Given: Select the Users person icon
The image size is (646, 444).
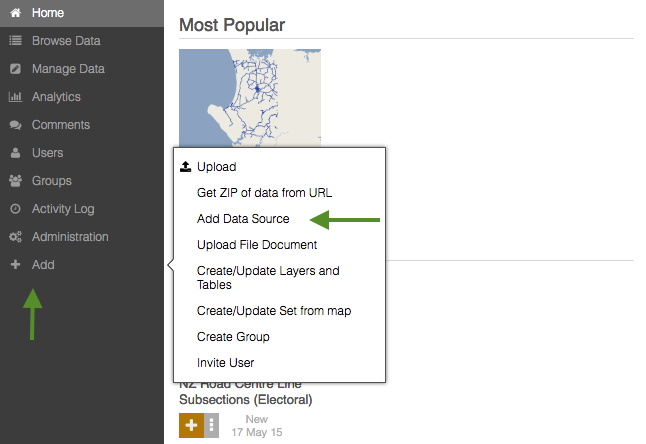Looking at the screenshot, I should 15,153.
